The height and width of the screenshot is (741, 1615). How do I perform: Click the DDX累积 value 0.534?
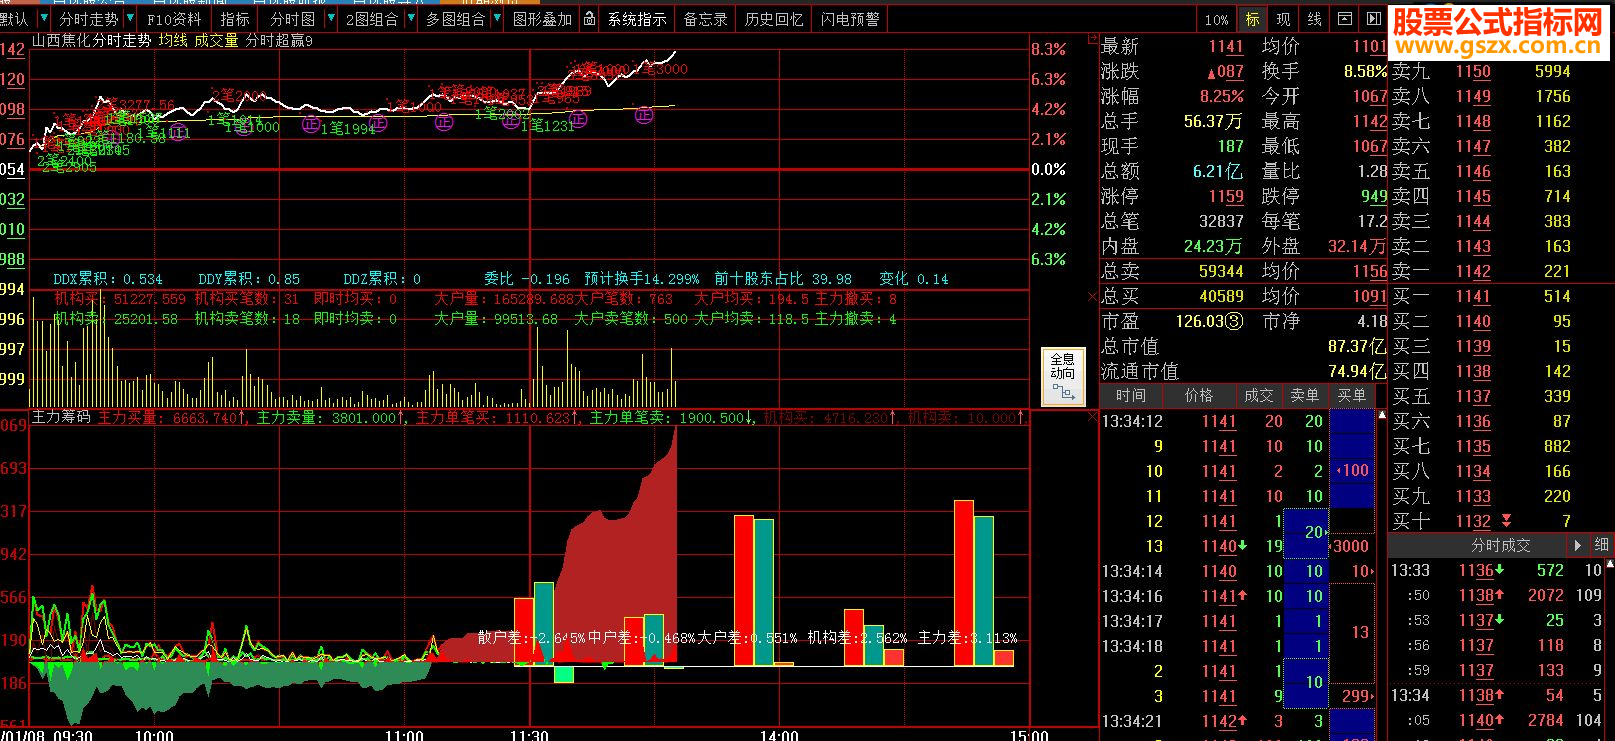(144, 279)
